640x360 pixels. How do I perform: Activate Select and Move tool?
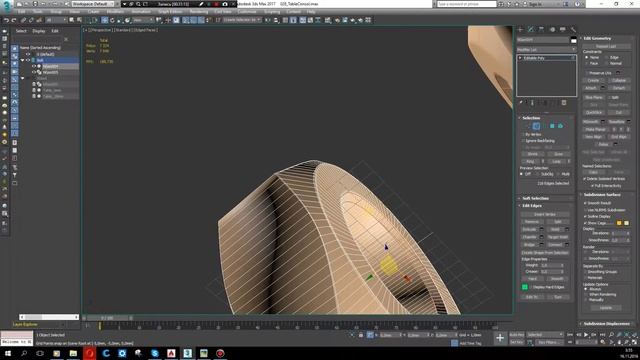pos(105,20)
